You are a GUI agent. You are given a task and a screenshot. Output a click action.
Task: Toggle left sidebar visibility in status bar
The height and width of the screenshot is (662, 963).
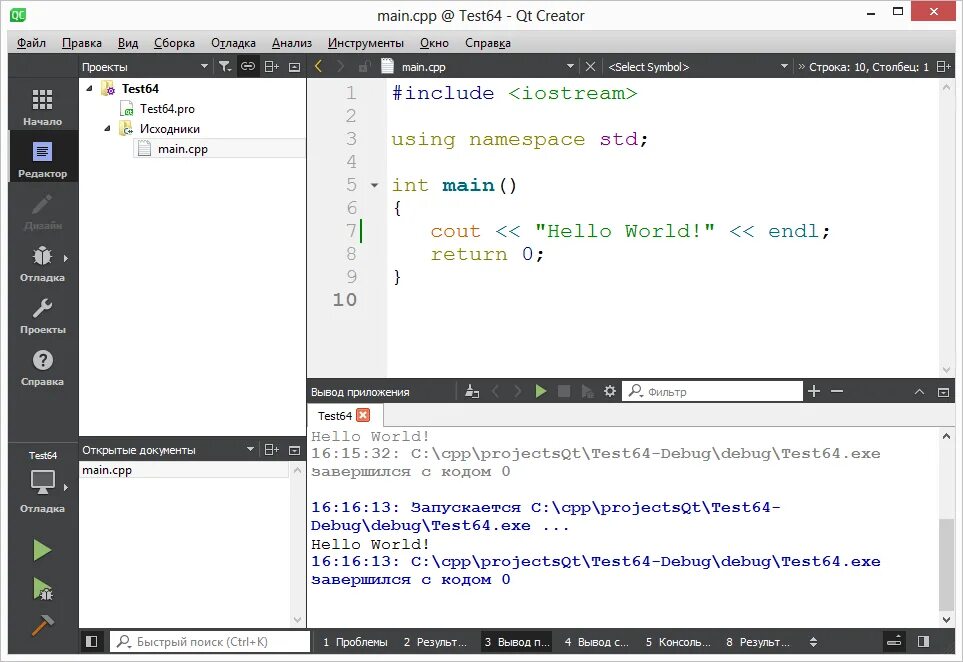pyautogui.click(x=92, y=641)
